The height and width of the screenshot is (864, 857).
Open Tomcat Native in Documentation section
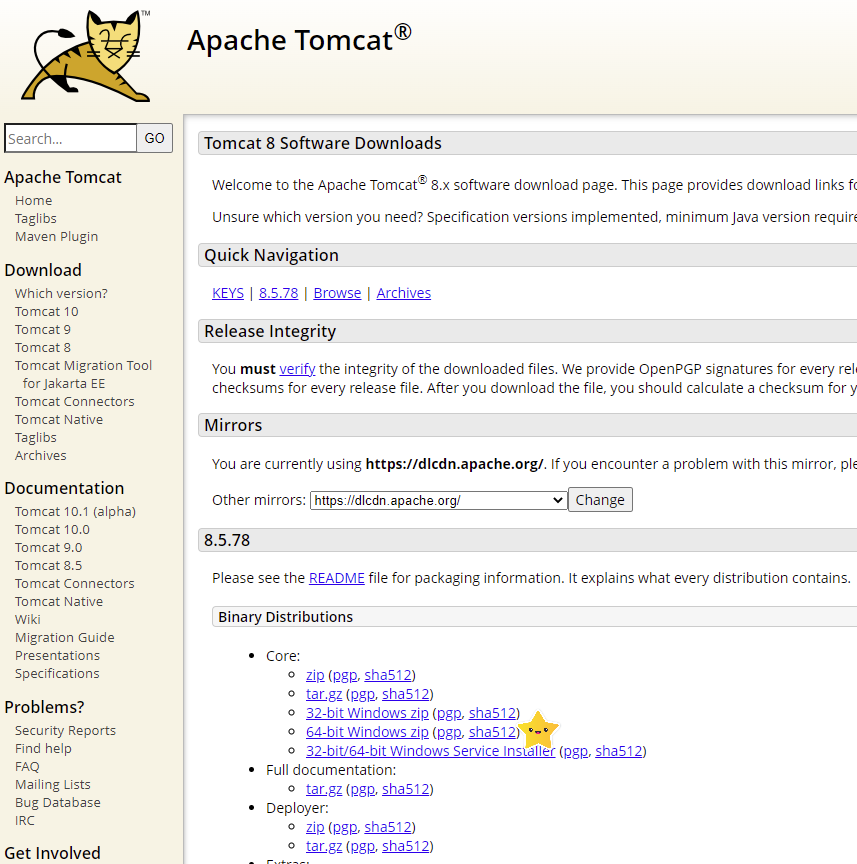click(x=59, y=602)
